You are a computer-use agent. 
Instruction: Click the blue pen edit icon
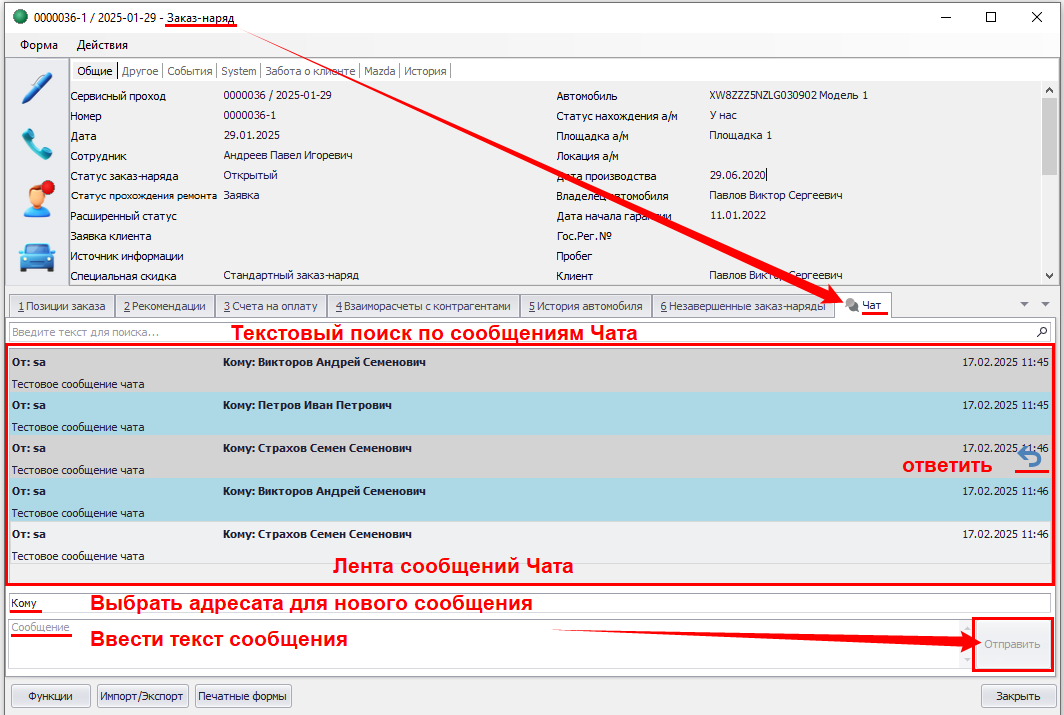click(x=37, y=88)
